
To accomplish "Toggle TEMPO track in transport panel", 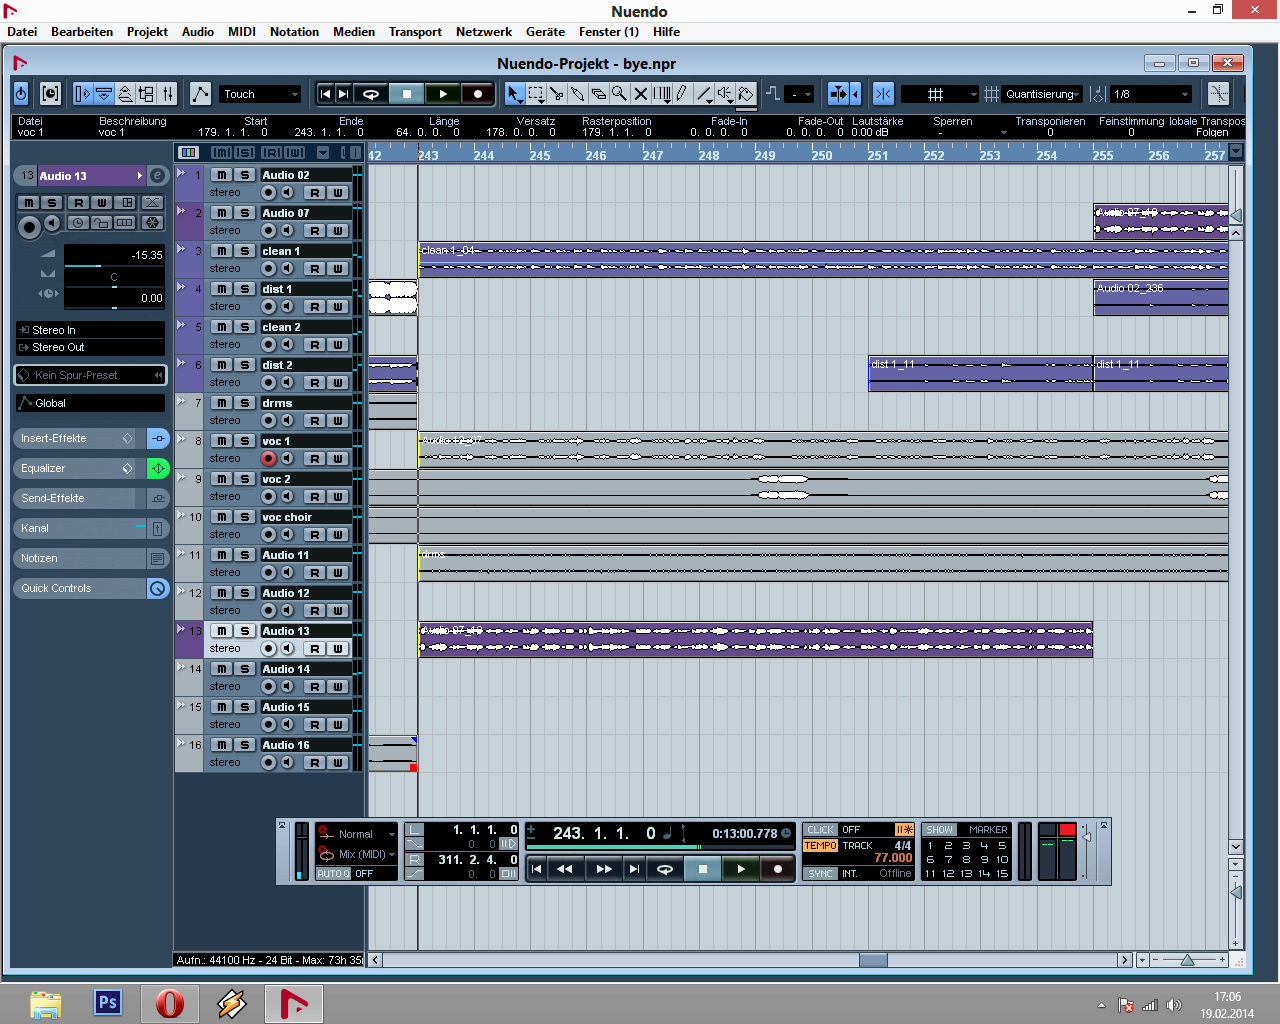I will coord(820,846).
